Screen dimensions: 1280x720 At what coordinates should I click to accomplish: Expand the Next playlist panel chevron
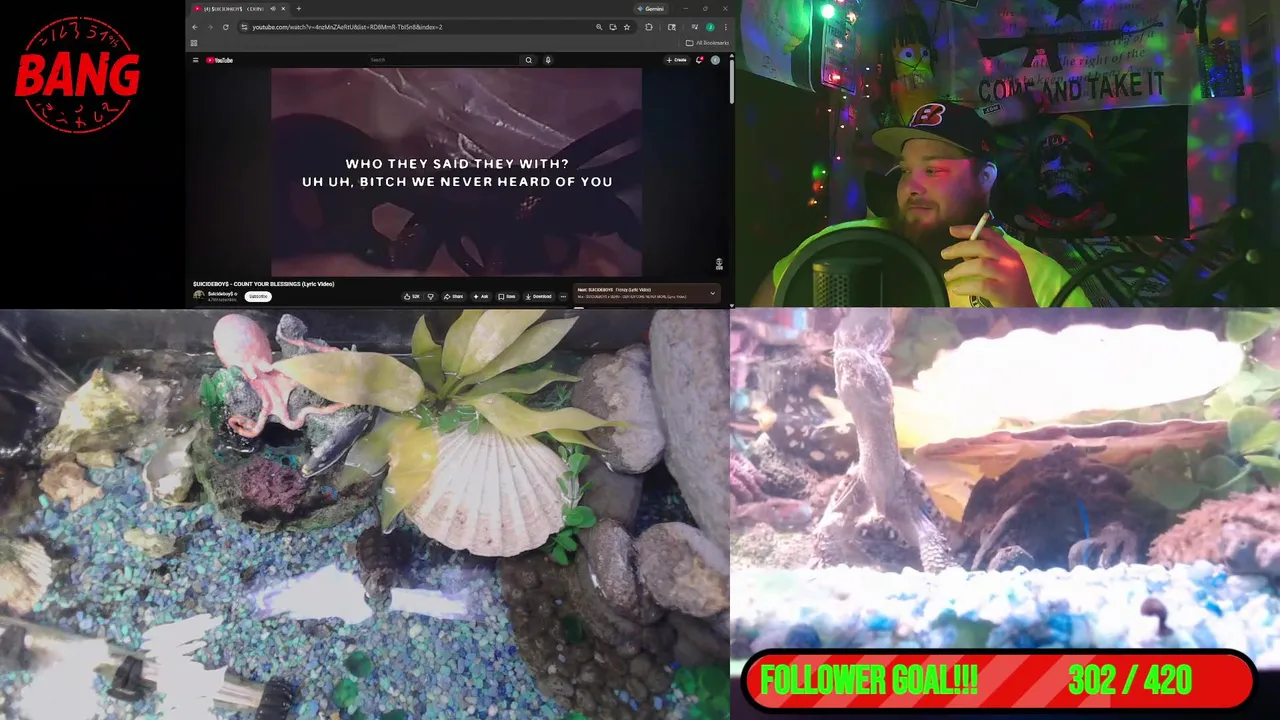(x=713, y=293)
